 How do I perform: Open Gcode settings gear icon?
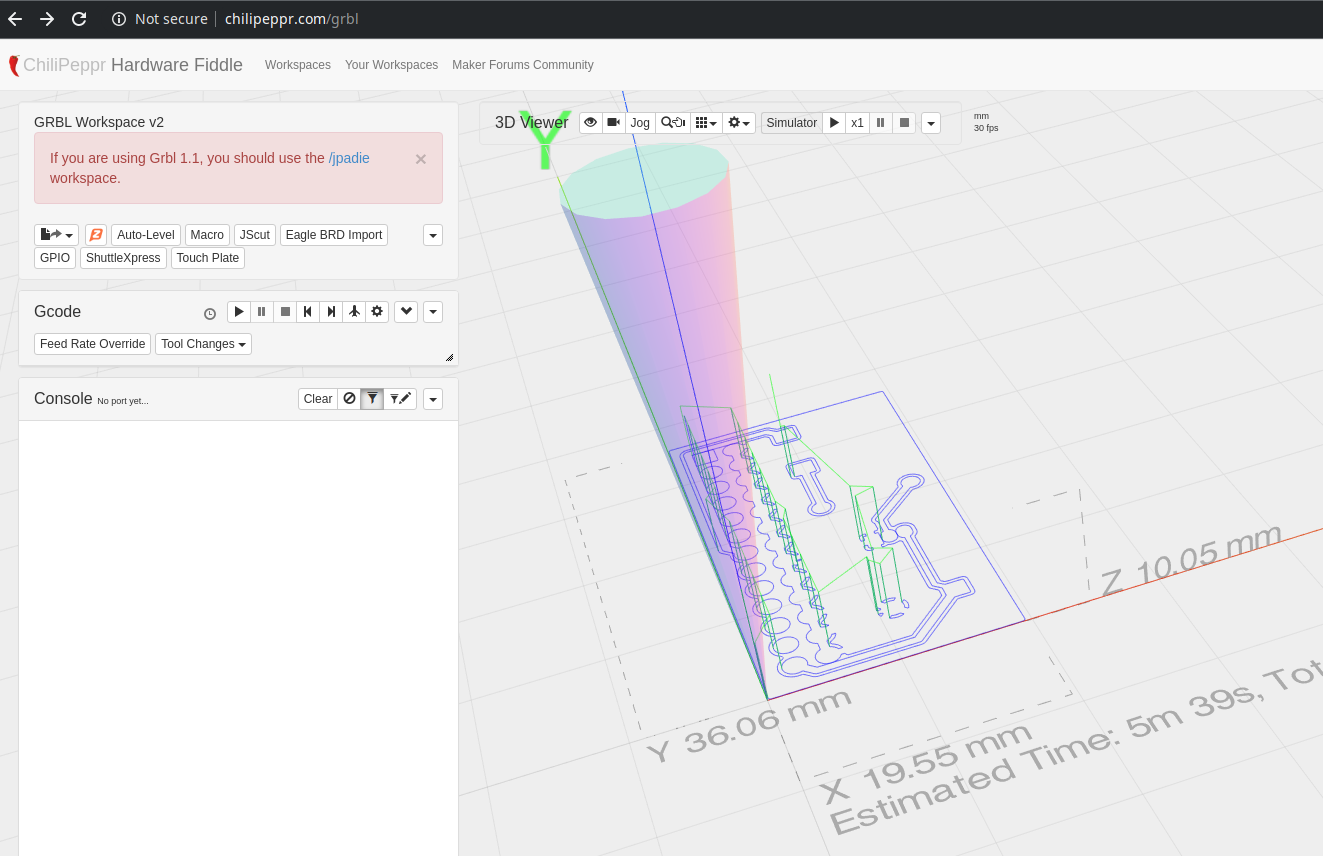click(x=377, y=312)
